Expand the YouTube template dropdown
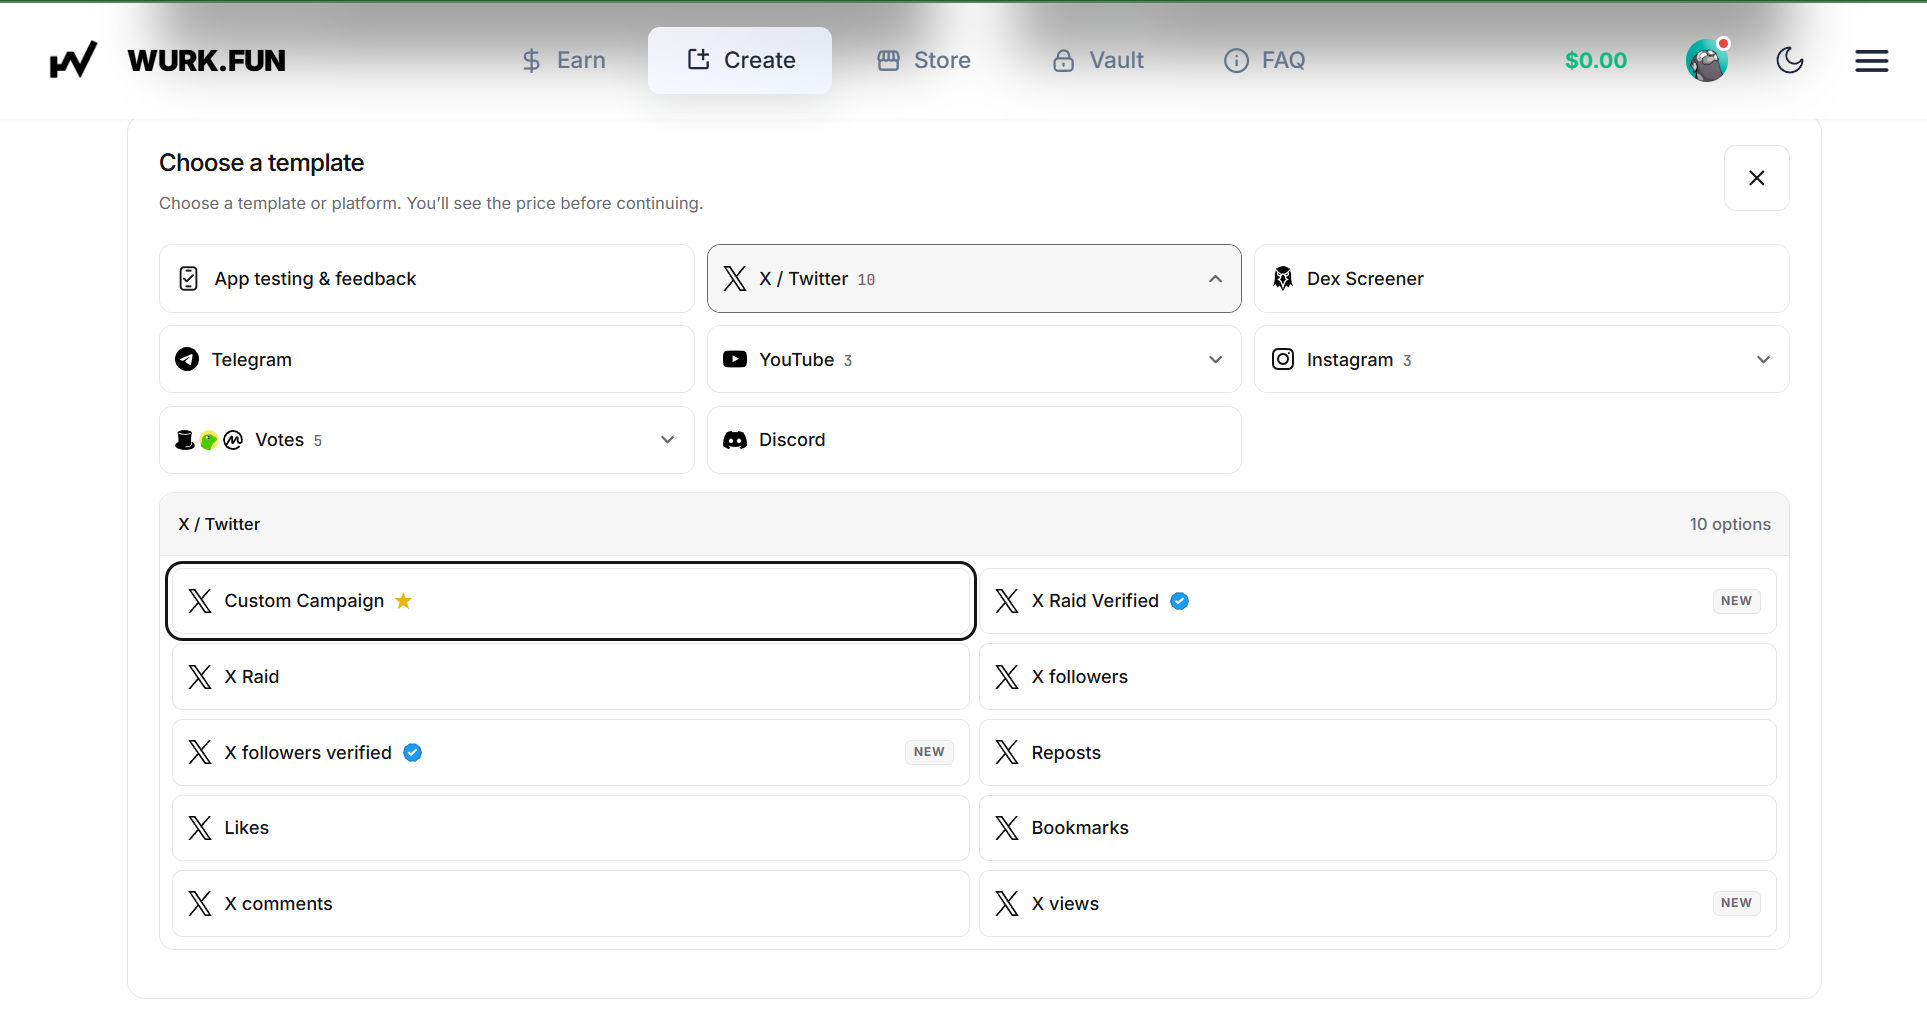 pyautogui.click(x=974, y=359)
